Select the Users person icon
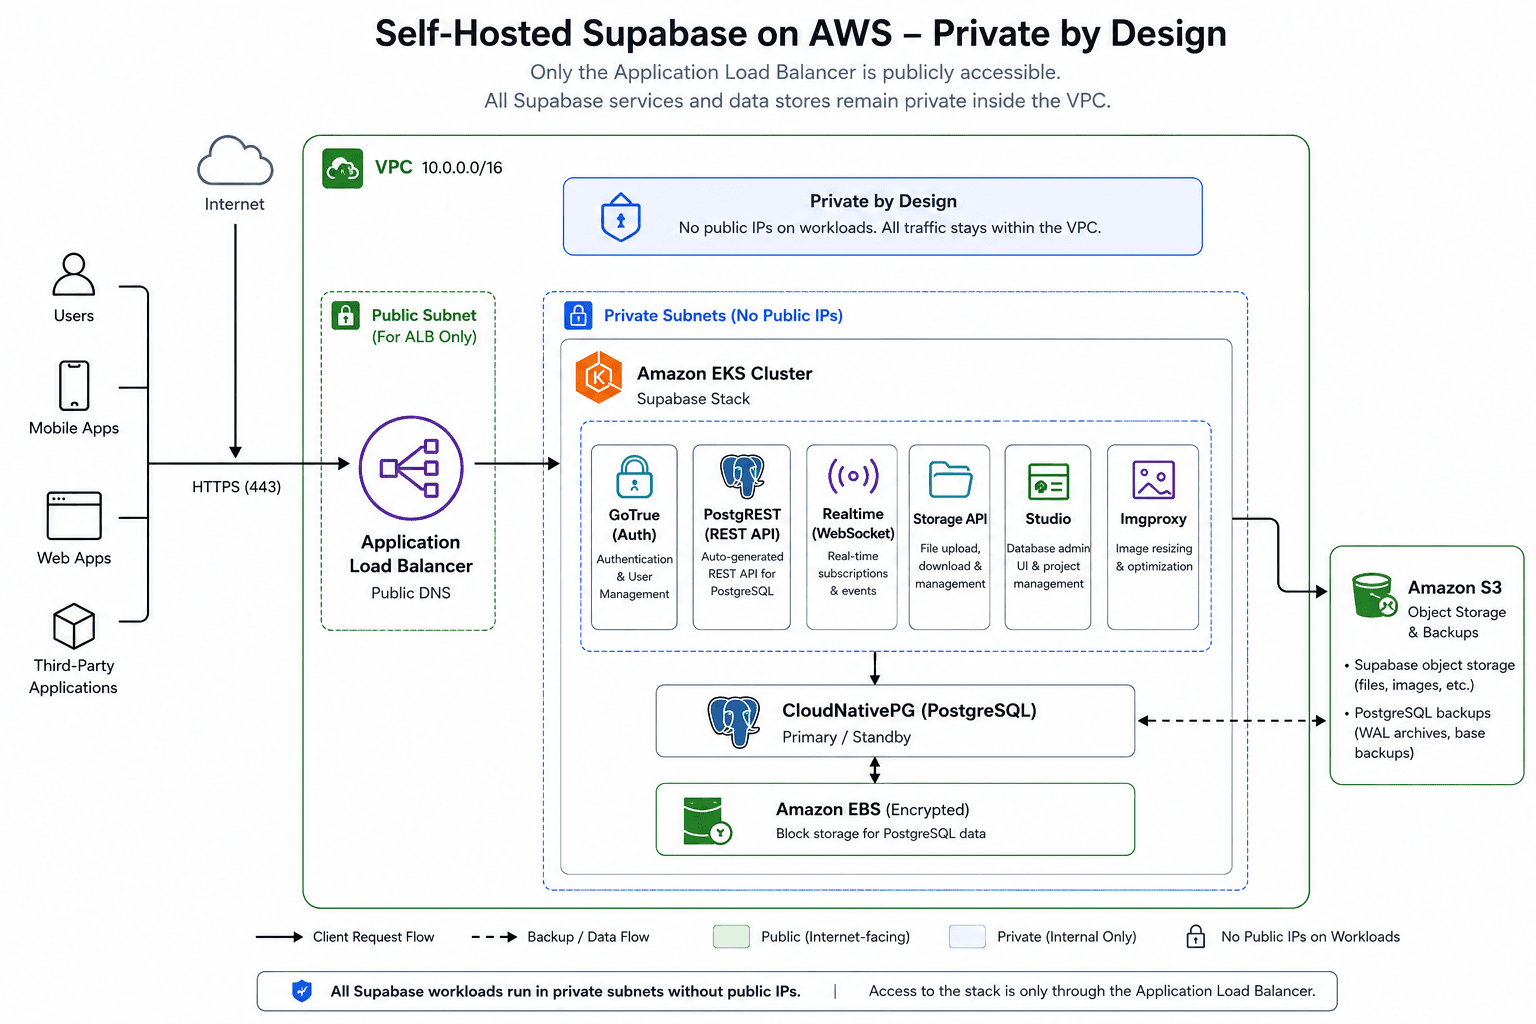This screenshot has width=1536, height=1024. (74, 274)
